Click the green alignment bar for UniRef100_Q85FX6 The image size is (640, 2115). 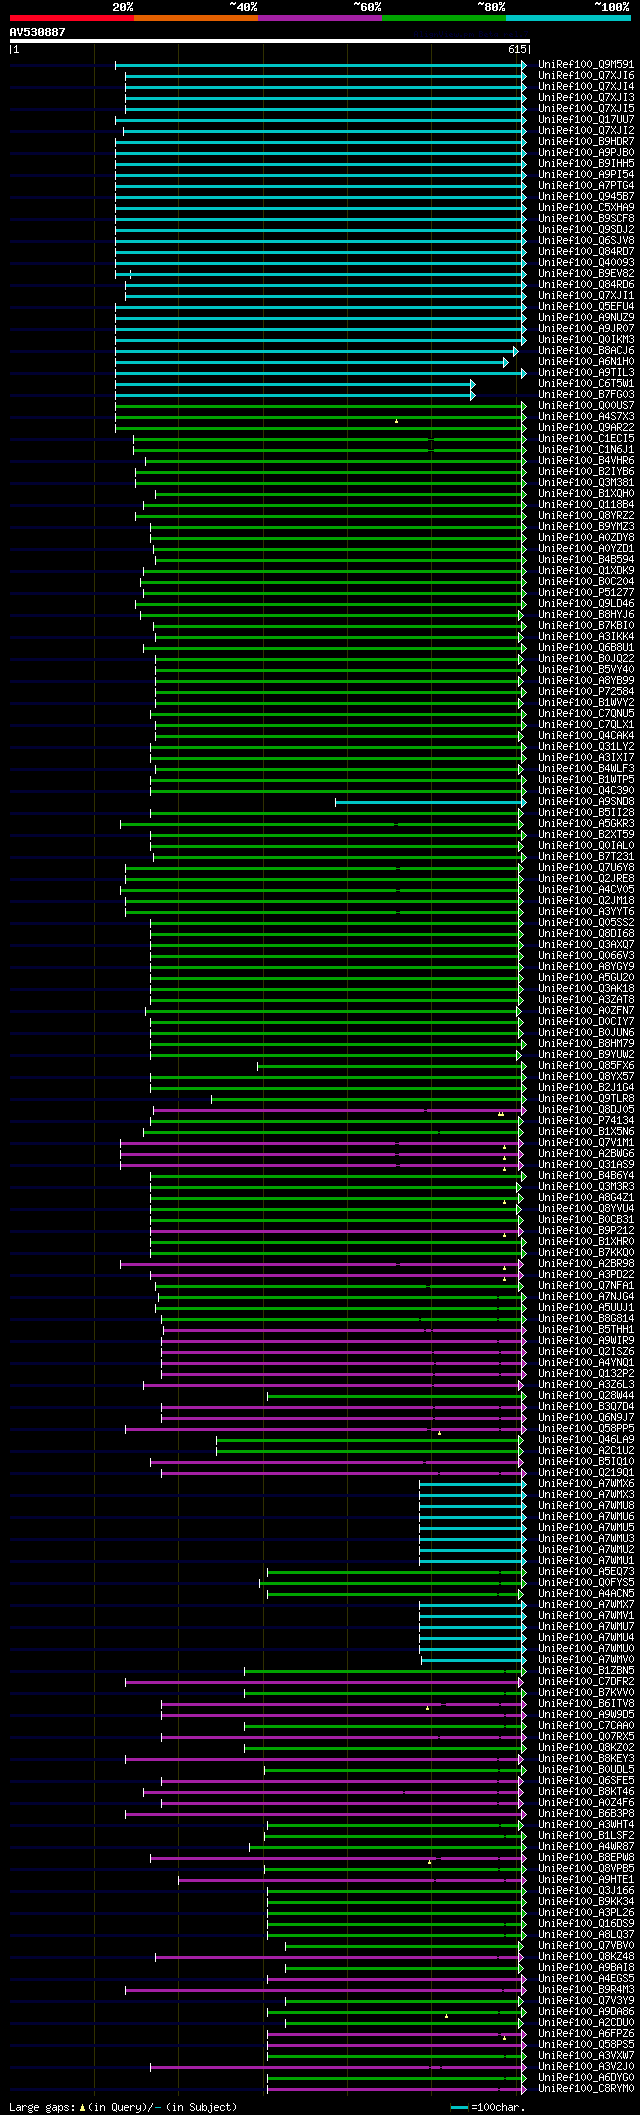391,1065
